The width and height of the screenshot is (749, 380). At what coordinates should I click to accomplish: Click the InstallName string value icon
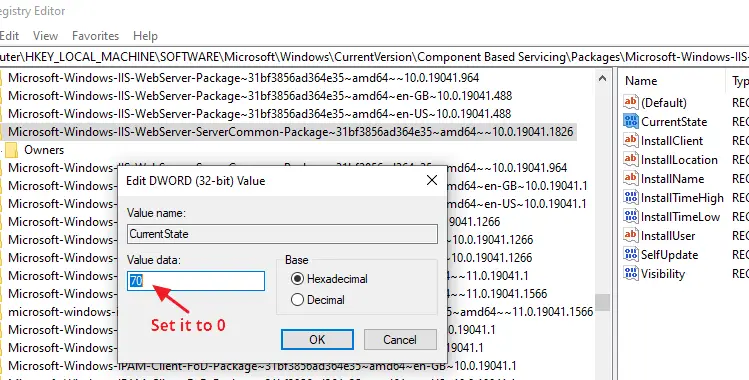pyautogui.click(x=631, y=179)
